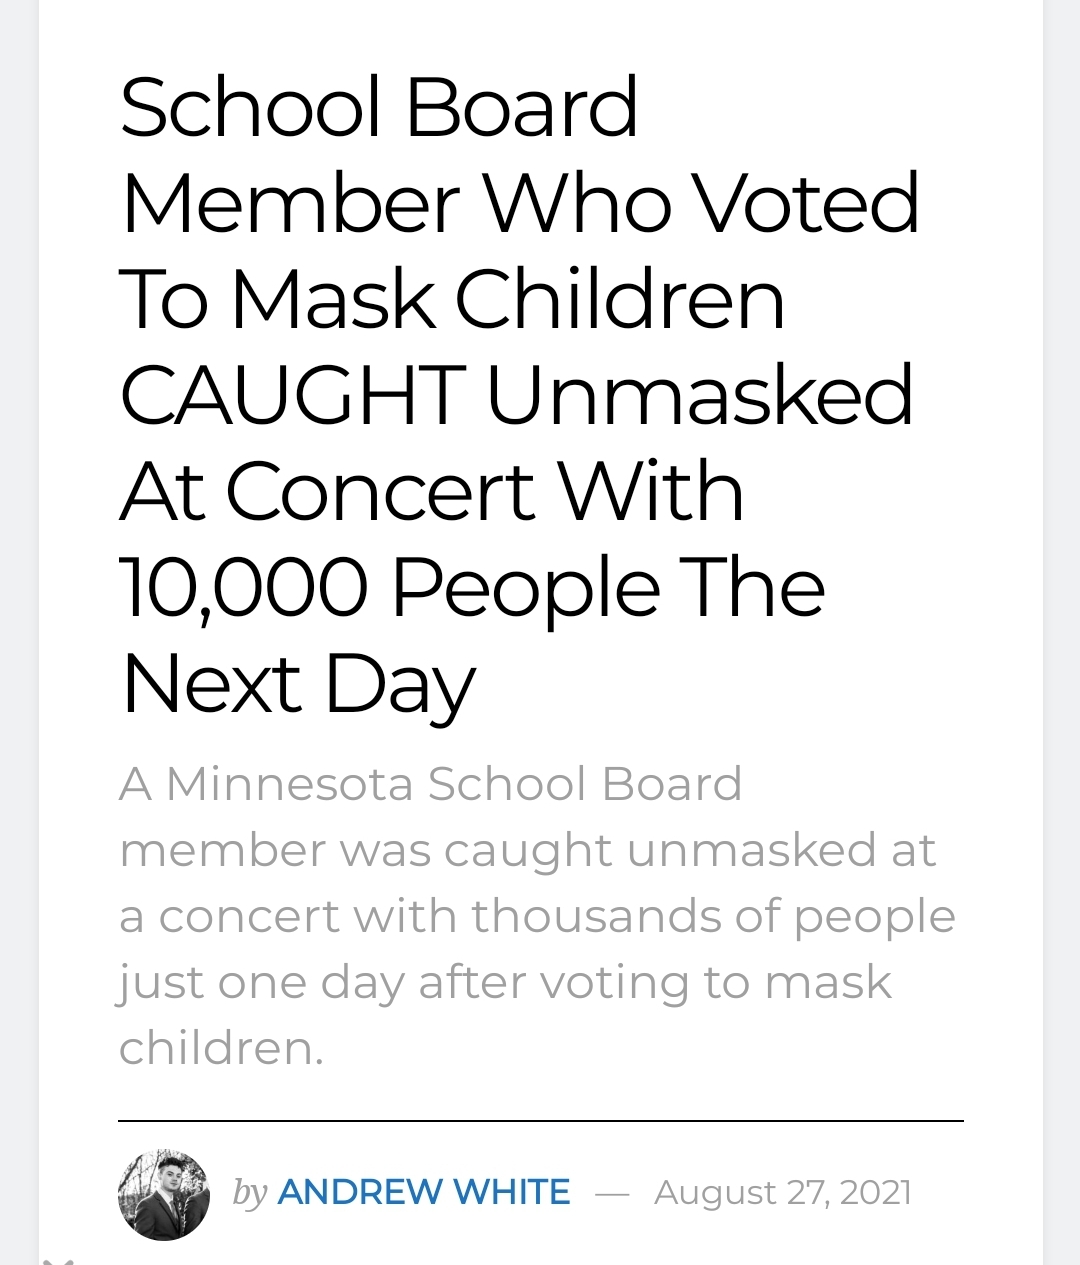Click the word "CAUGHT" in the headline

[x=291, y=395]
